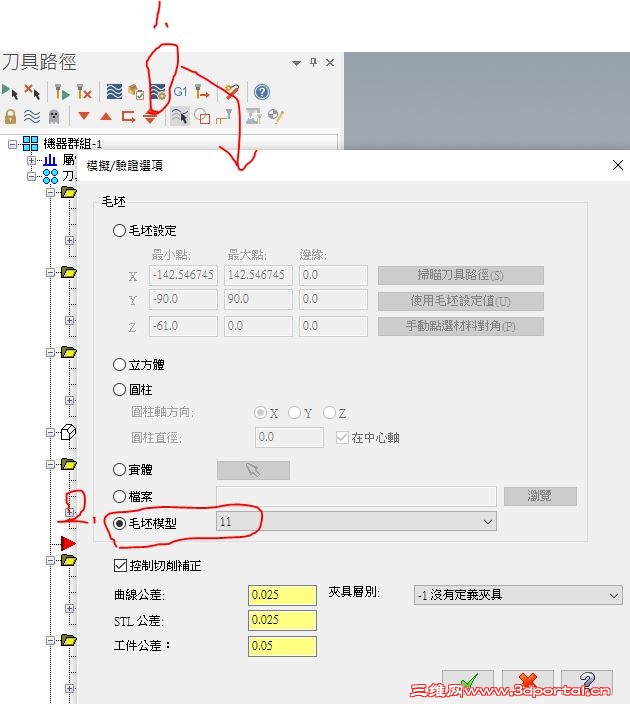This screenshot has width=630, height=704.
Task: Toggle posting on selected operations (ghost icon)
Action: pyautogui.click(x=54, y=116)
